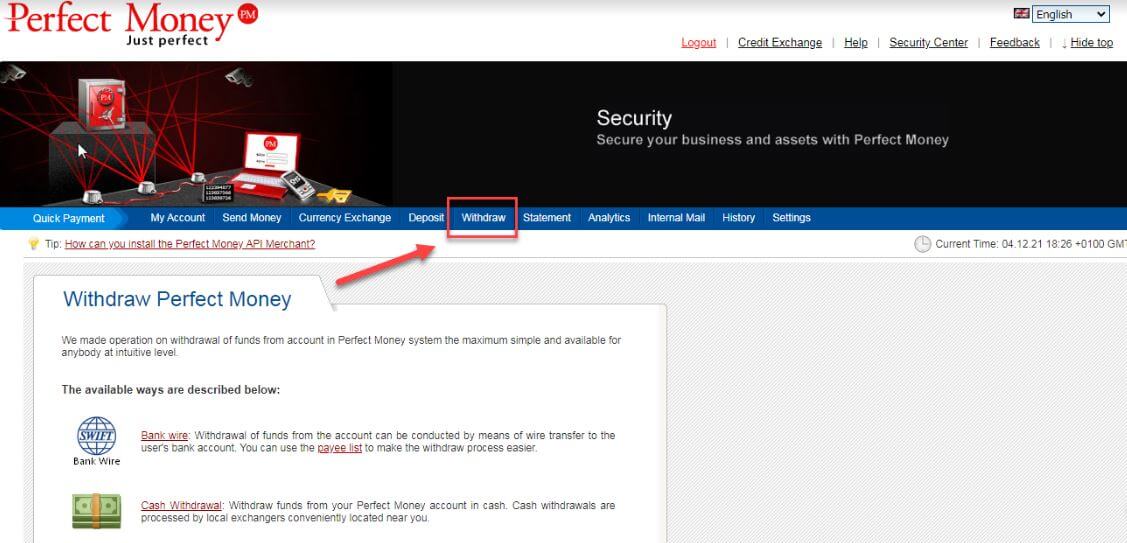
Task: Open the My Account menu item
Action: tap(178, 218)
